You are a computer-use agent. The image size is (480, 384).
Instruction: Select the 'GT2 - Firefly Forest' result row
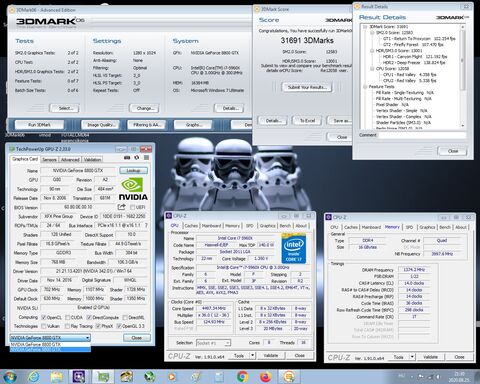(413, 45)
